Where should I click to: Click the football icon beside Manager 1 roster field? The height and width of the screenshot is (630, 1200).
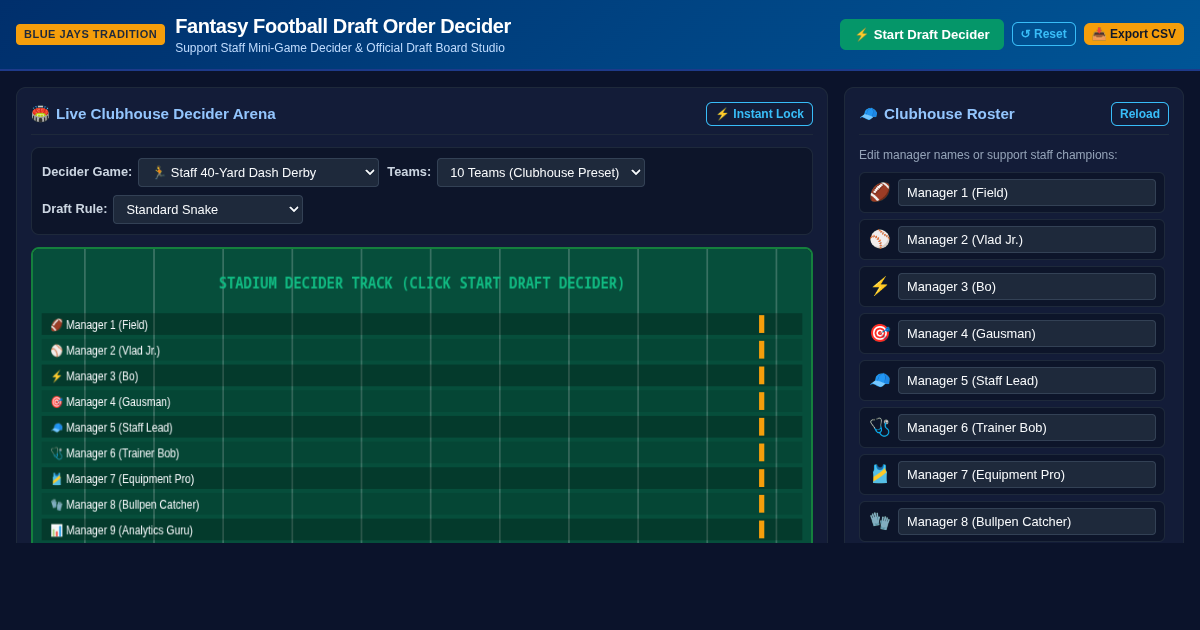point(880,192)
